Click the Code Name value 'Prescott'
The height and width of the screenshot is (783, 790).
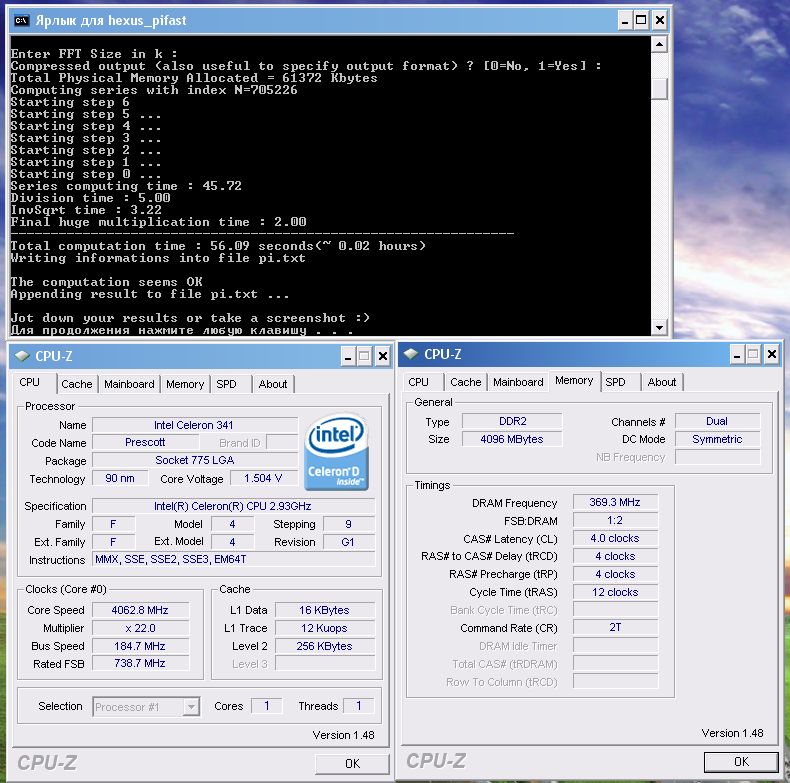(145, 442)
